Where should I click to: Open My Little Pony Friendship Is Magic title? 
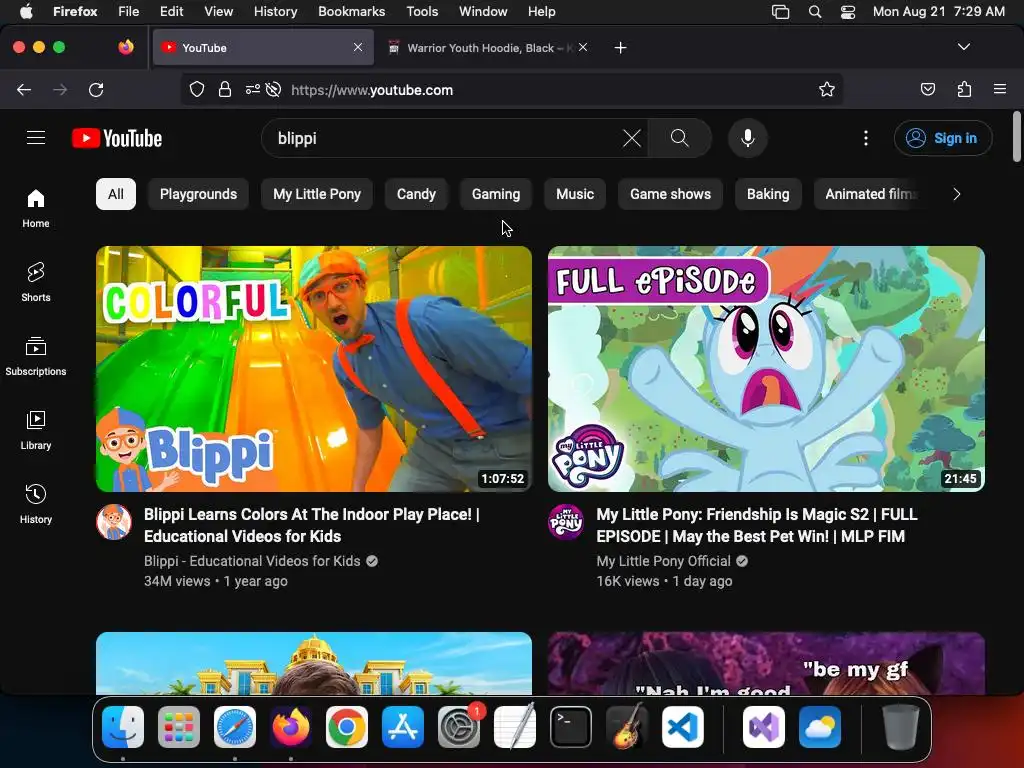coord(757,525)
